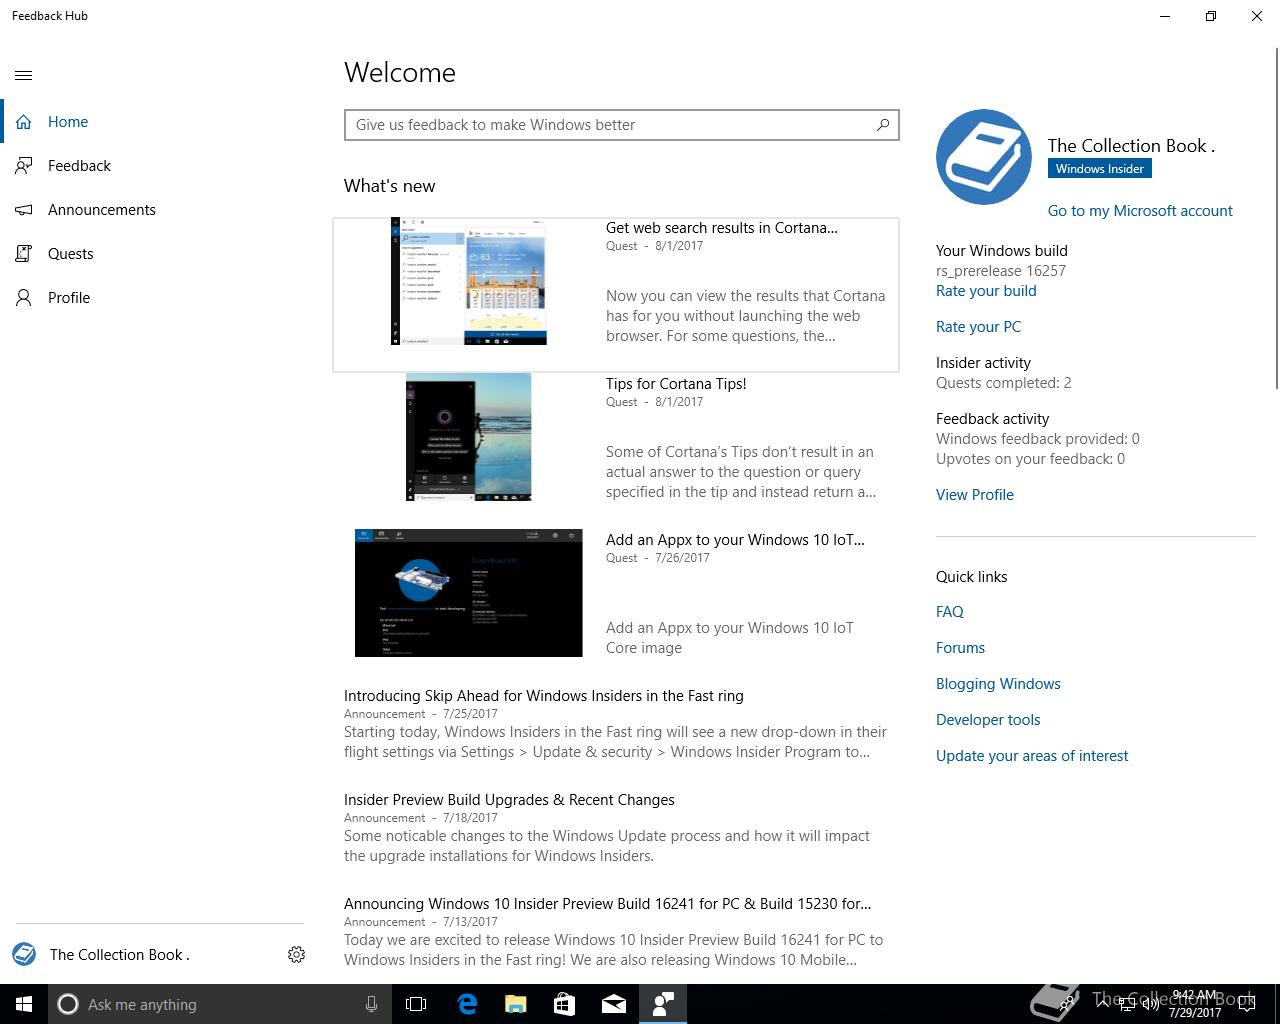Screen dimensions: 1280x1024
Task: Open 'Introducing Skip Ahead' announcement
Action: point(544,696)
